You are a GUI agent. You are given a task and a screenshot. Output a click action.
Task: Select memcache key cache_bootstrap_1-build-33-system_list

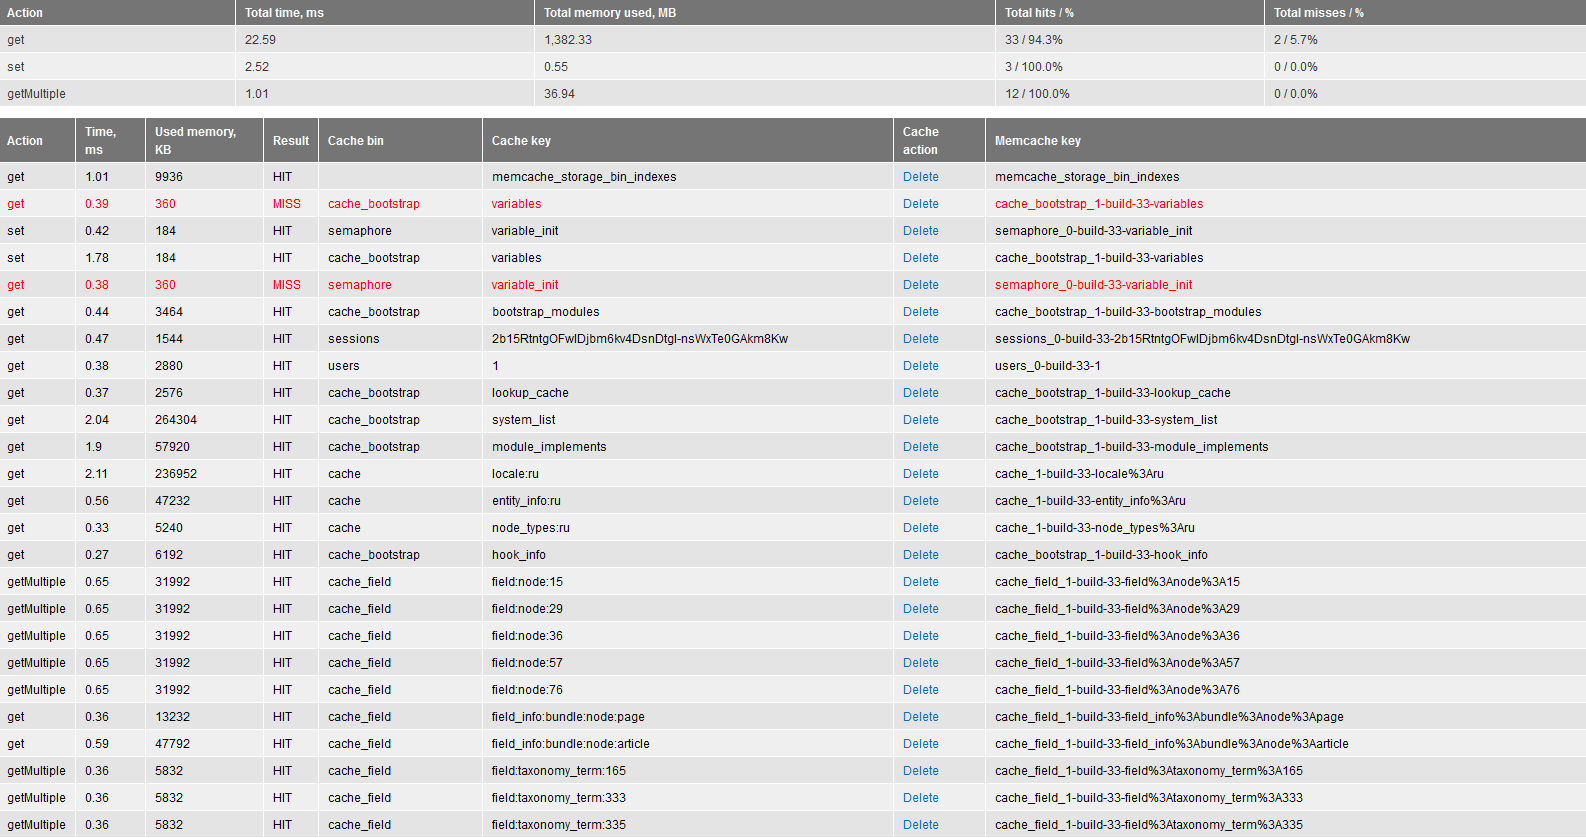click(1106, 420)
